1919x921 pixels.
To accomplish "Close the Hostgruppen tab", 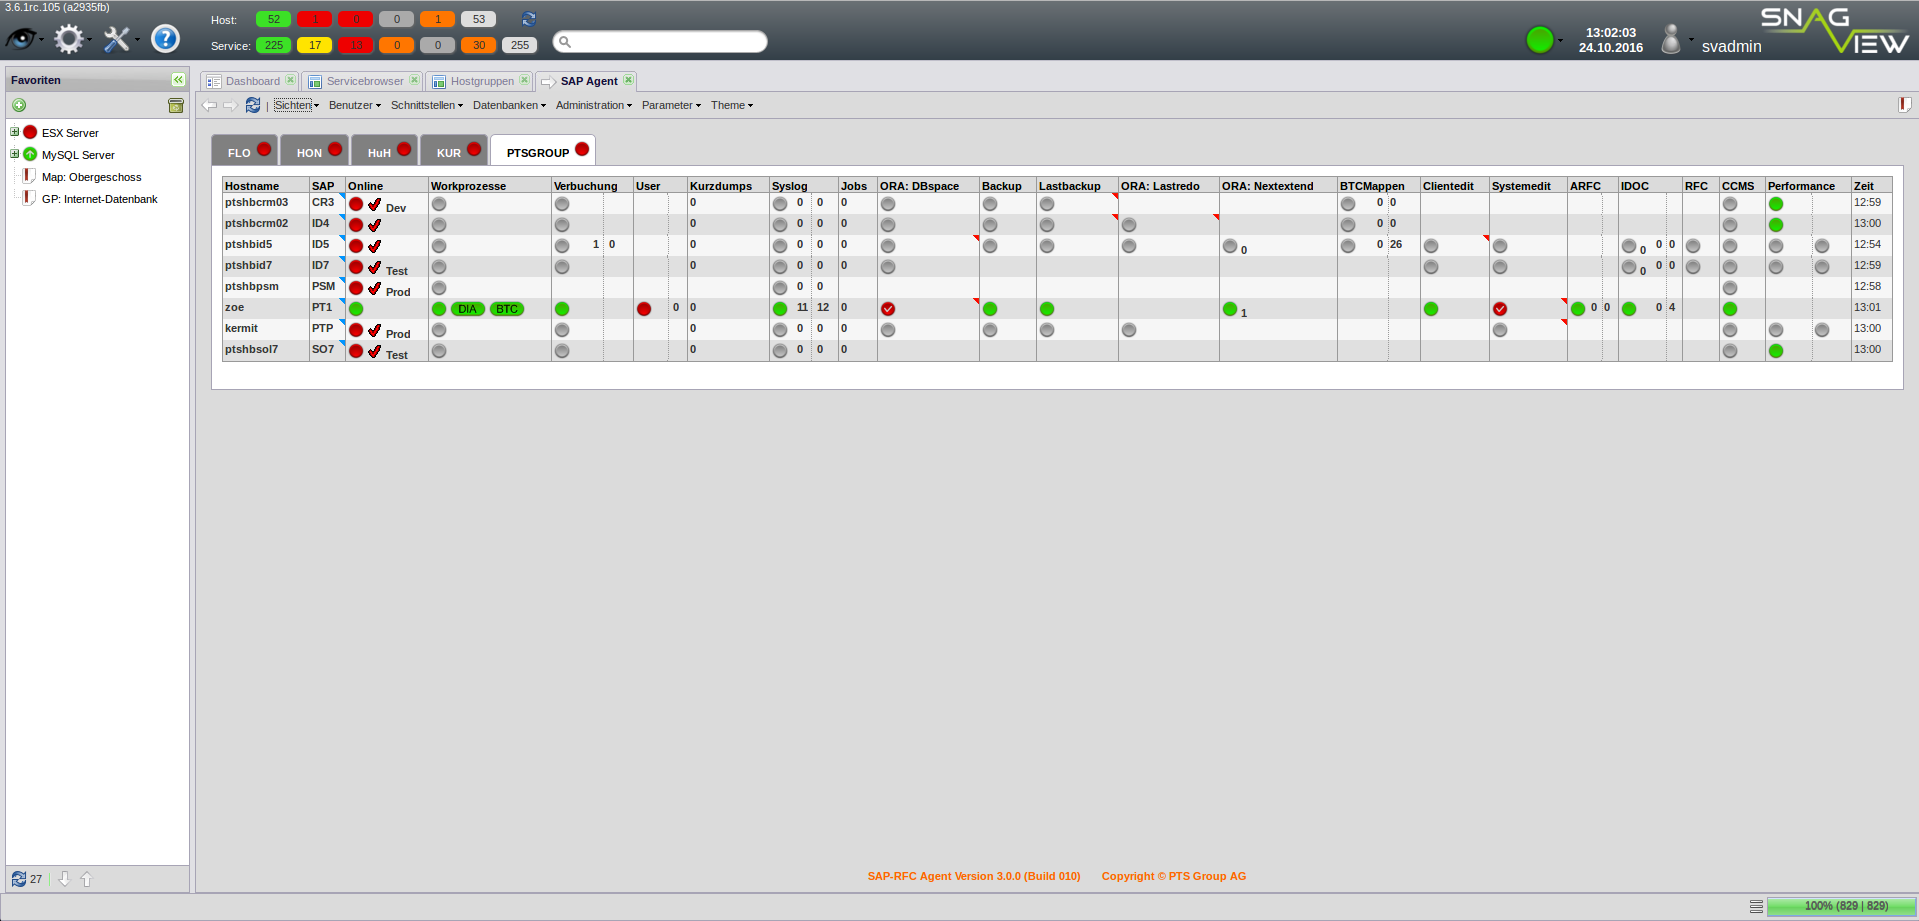I will coord(524,80).
